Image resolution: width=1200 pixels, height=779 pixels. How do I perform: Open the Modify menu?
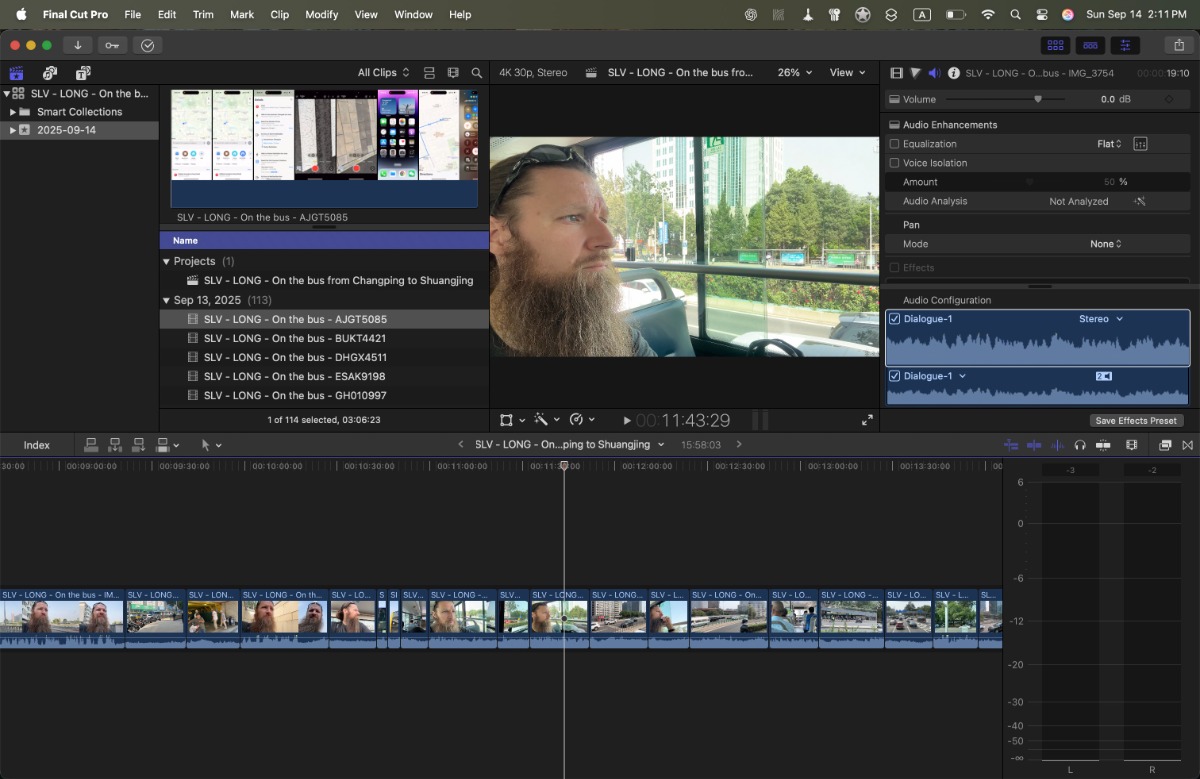pos(322,15)
